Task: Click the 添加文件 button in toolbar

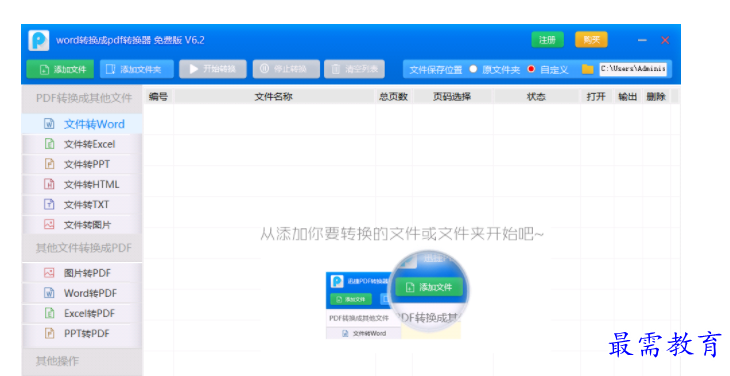Action: tap(60, 69)
